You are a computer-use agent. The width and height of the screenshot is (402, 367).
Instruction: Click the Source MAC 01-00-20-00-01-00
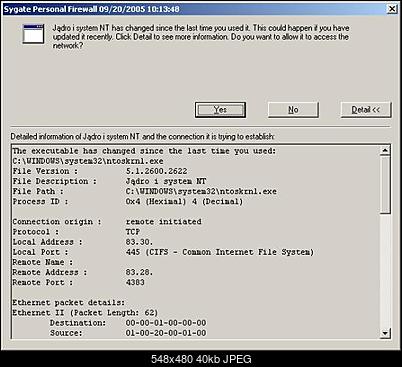coord(166,333)
